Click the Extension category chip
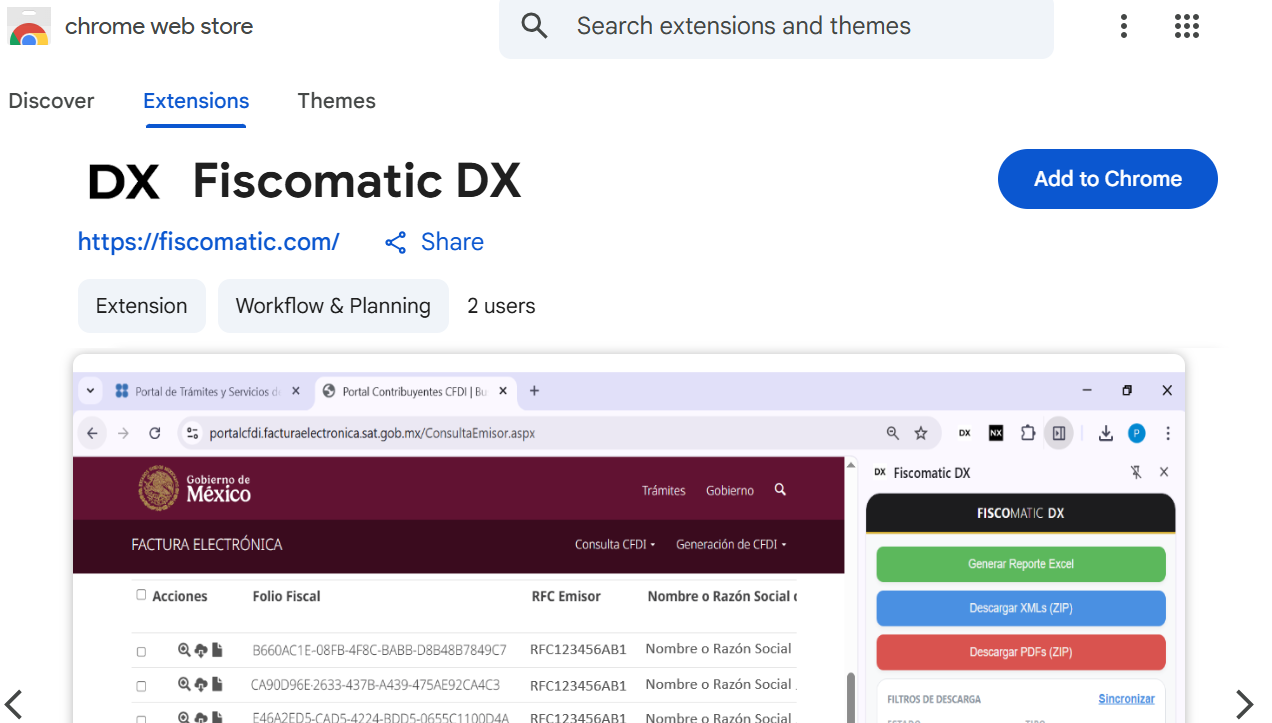 tap(142, 306)
